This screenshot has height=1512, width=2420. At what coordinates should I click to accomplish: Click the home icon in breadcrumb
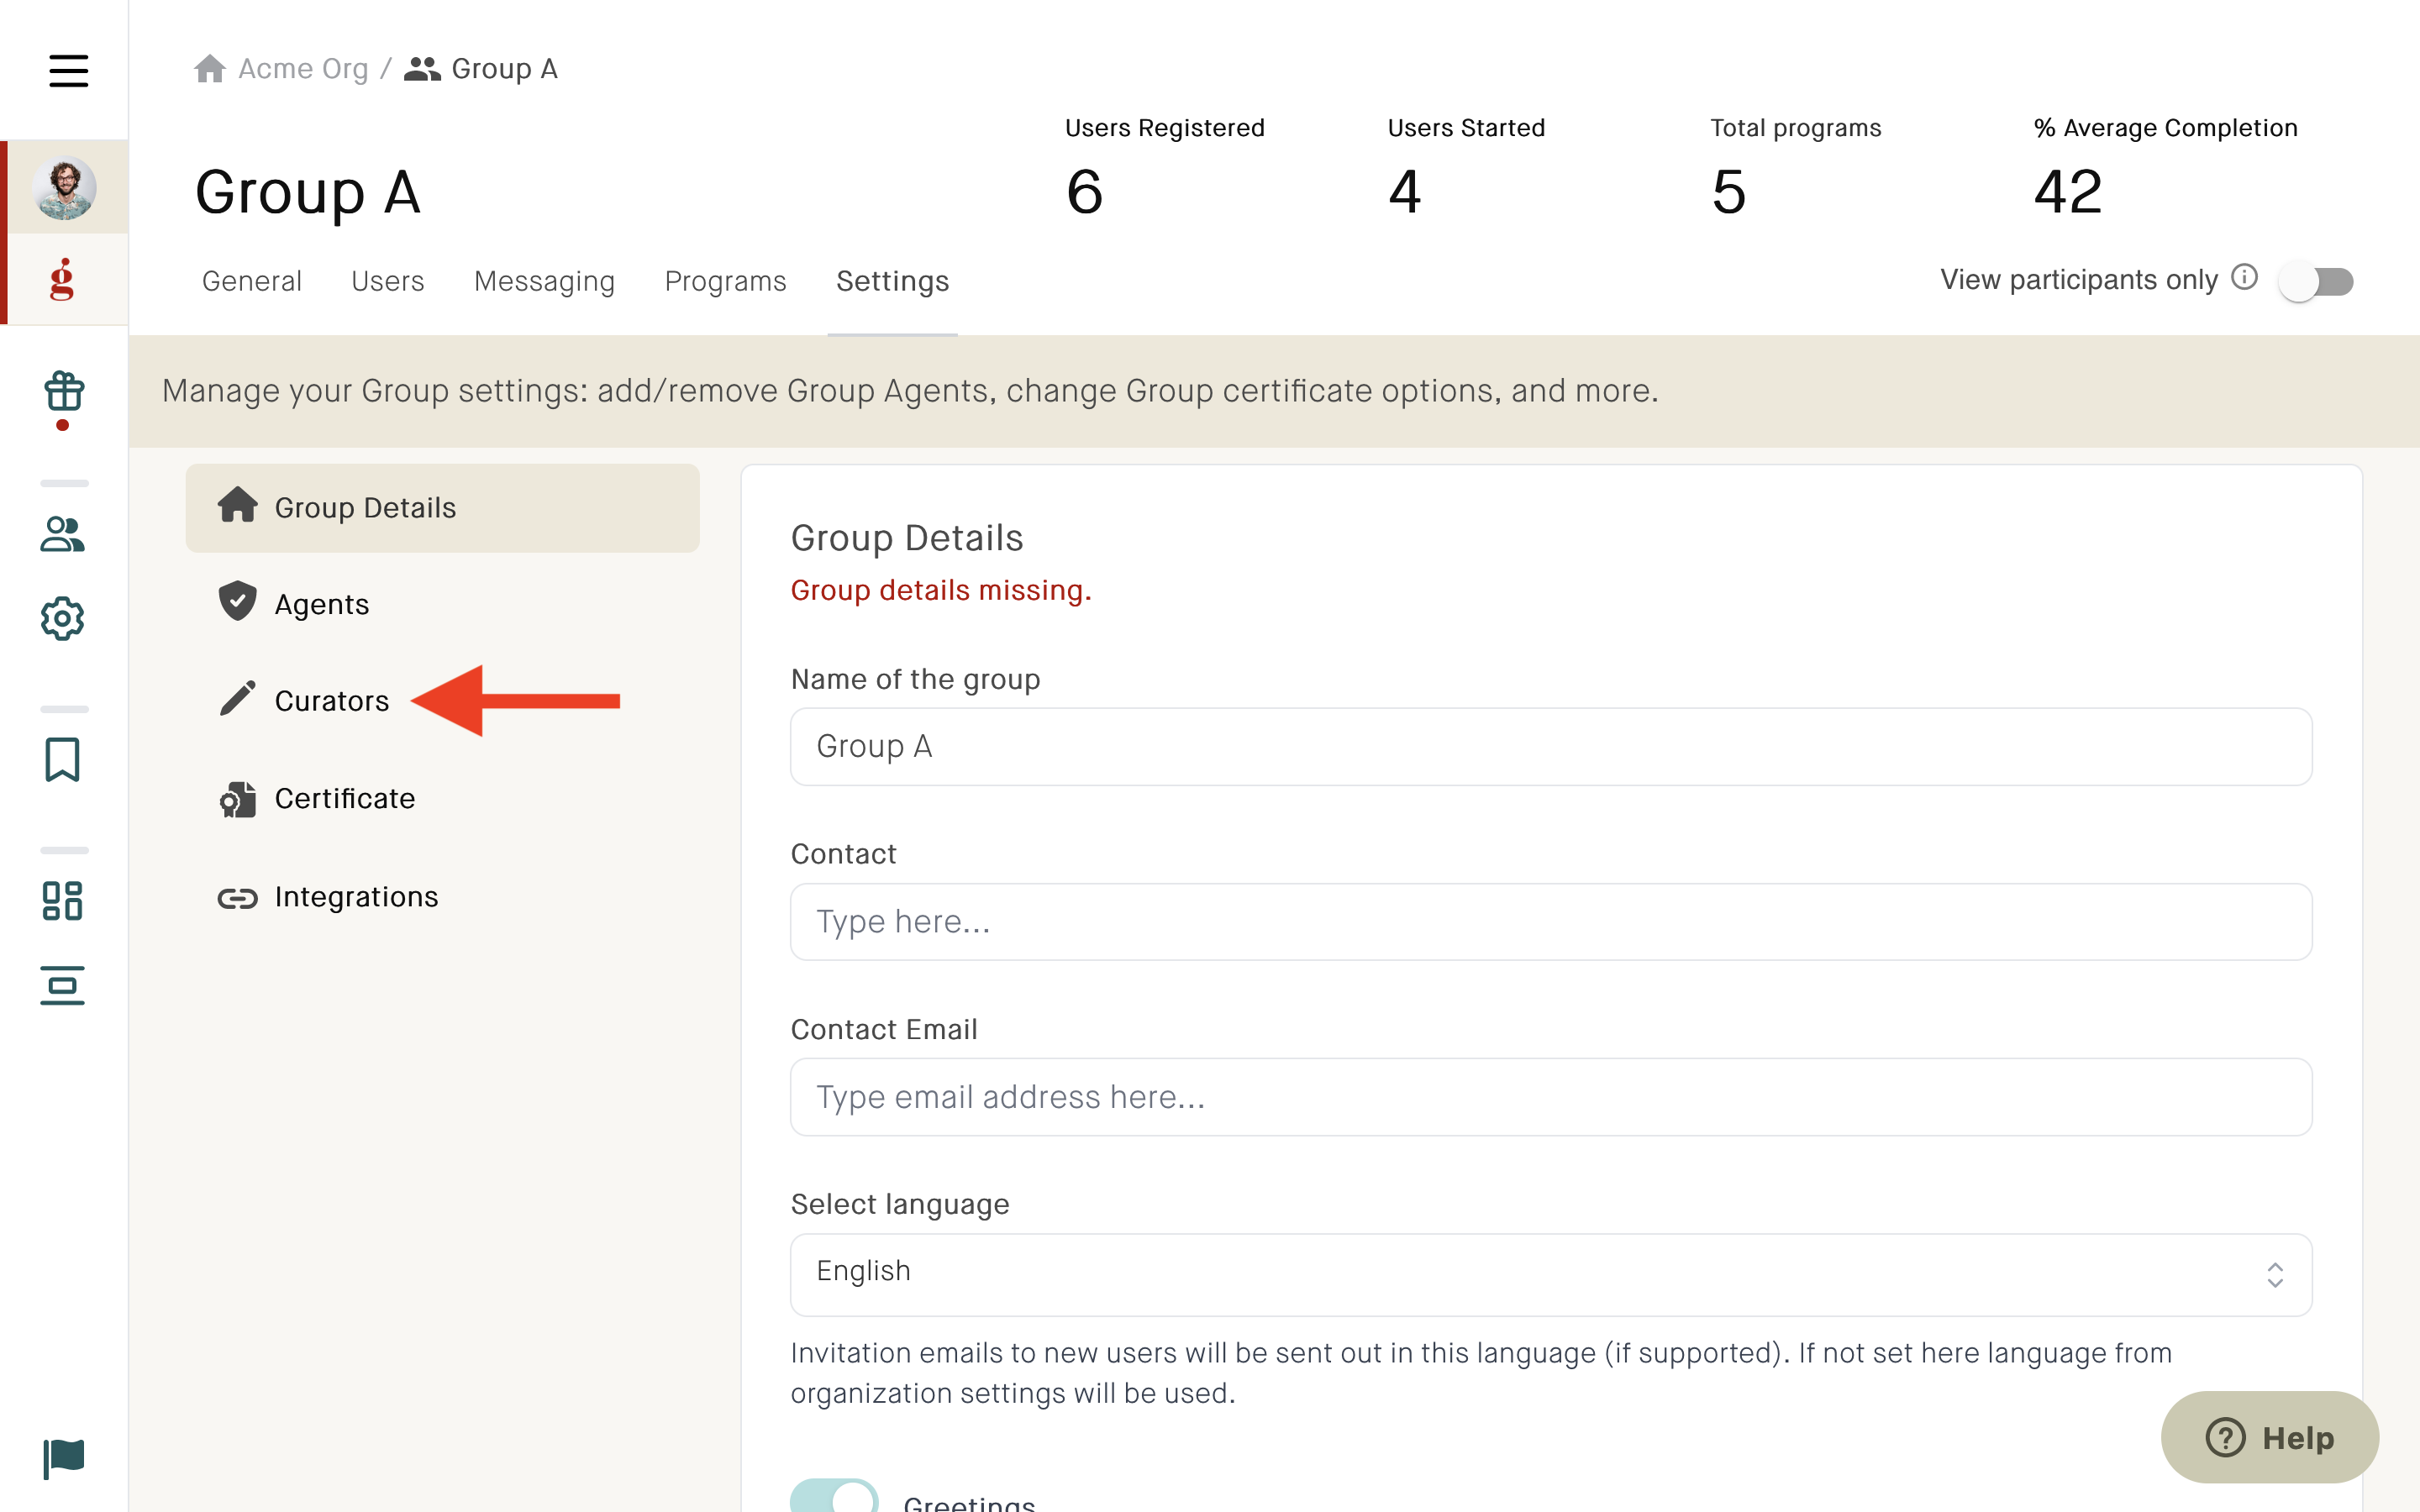(x=209, y=69)
